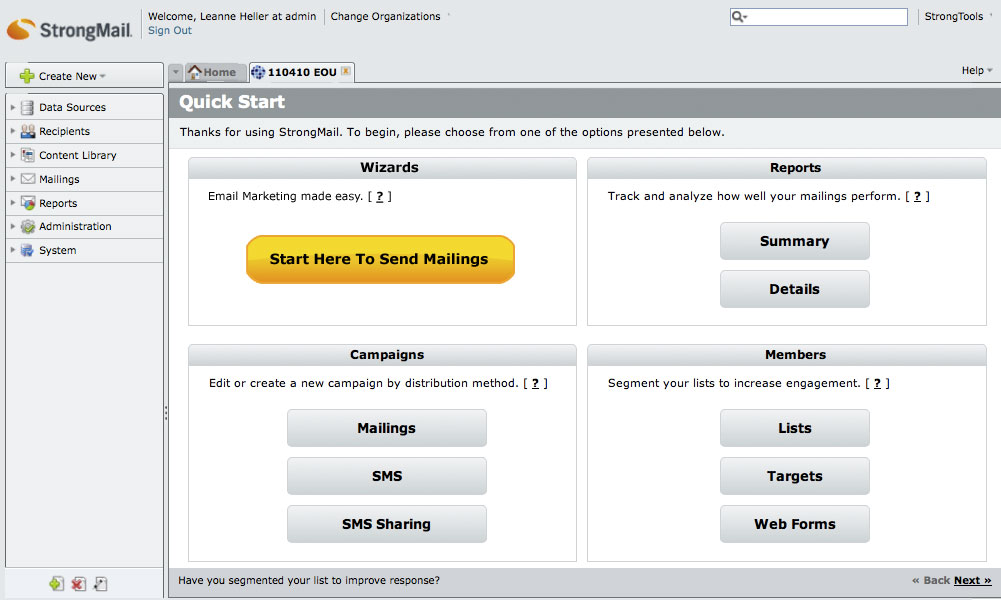Open the StrongTools menu
The width and height of the screenshot is (1001, 600).
click(957, 17)
